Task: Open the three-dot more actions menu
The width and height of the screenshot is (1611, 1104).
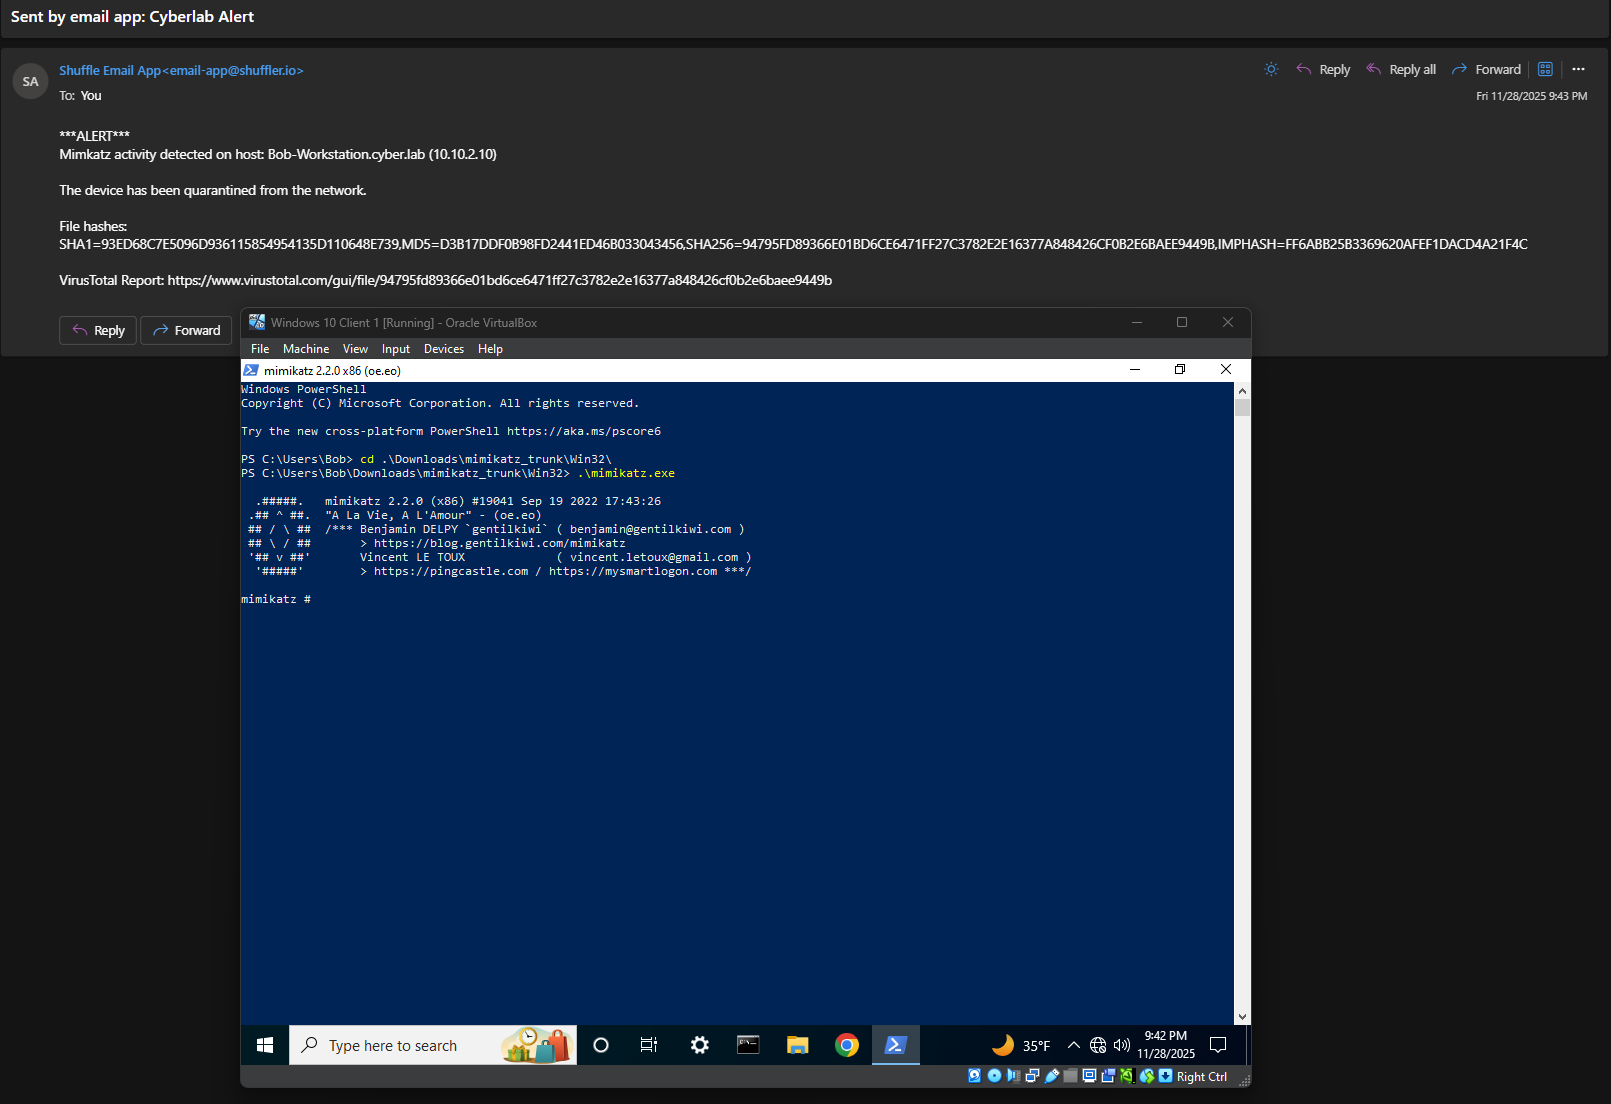Action: point(1578,69)
